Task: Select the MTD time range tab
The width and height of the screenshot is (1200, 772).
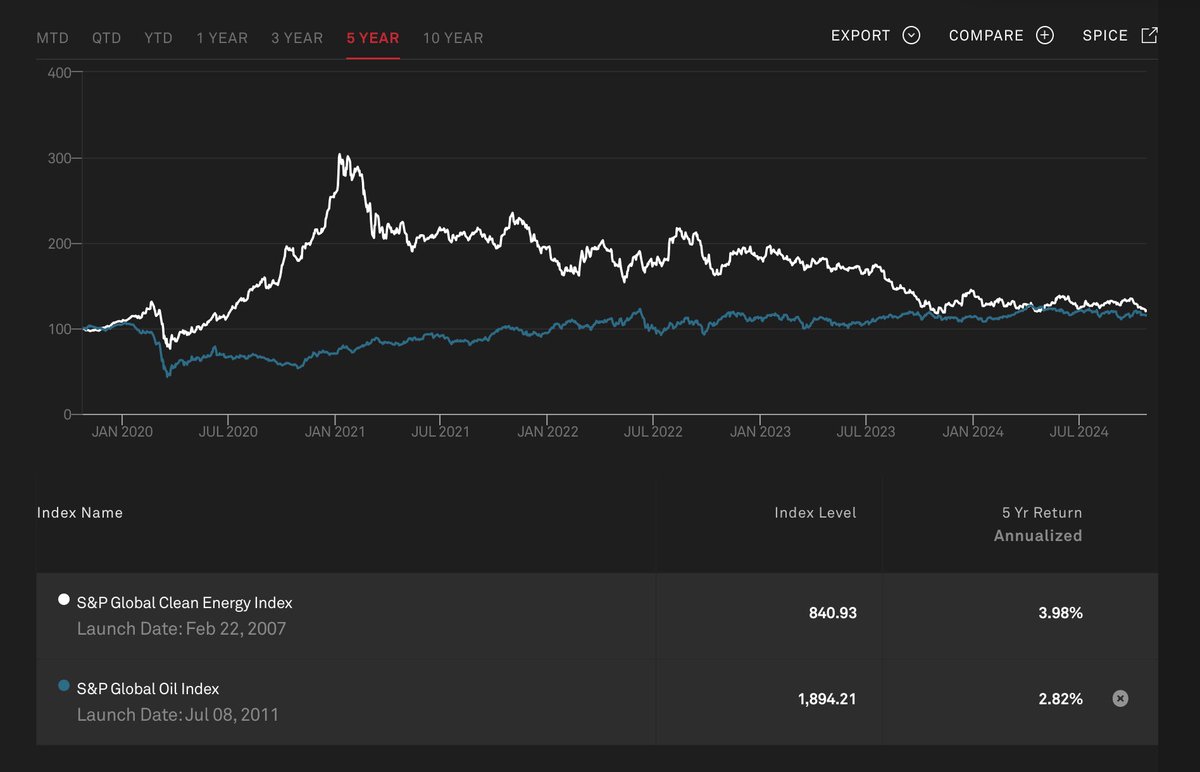Action: pos(54,38)
